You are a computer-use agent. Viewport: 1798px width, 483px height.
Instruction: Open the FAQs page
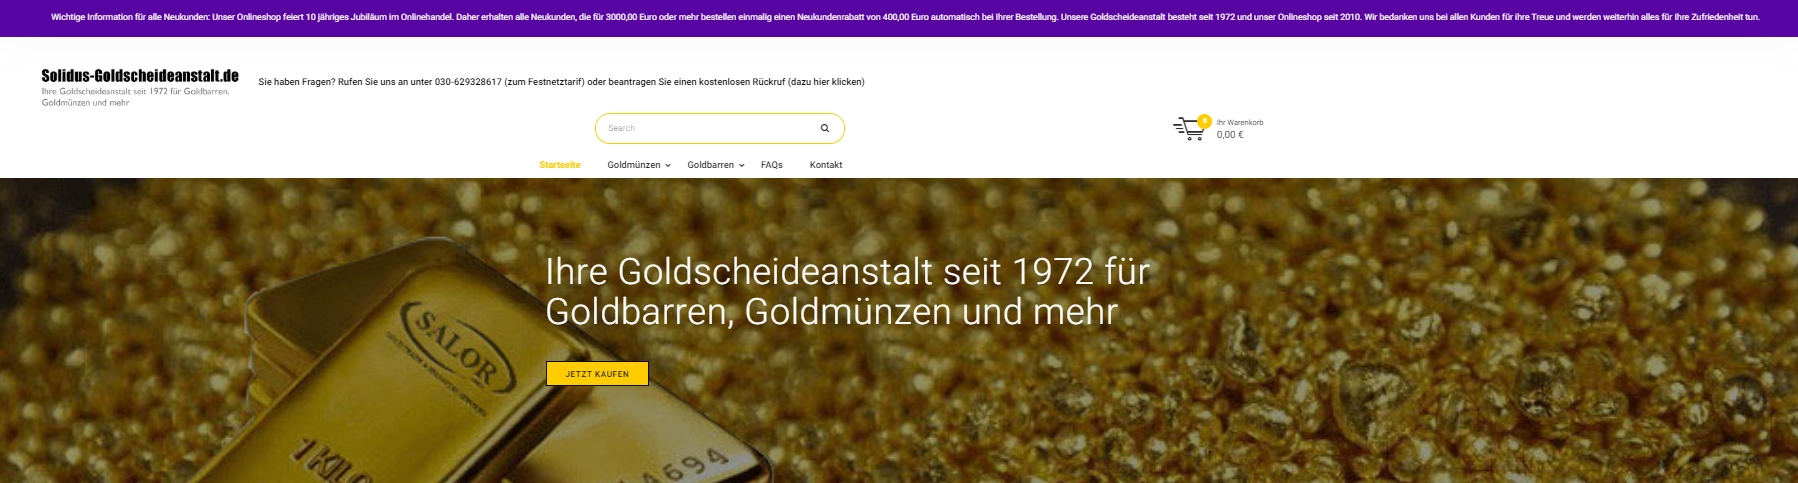[x=772, y=165]
